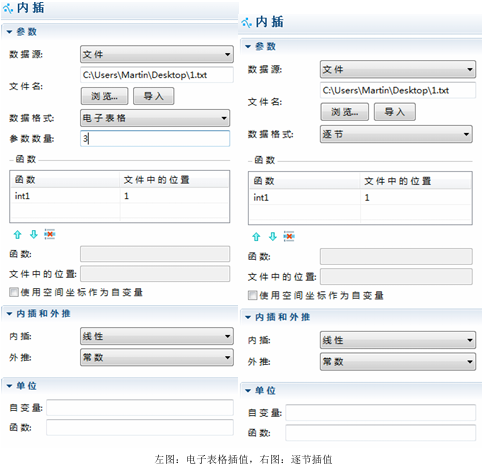Select int1 row in left table
This screenshot has width=486, height=475.
pyautogui.click(x=120, y=196)
